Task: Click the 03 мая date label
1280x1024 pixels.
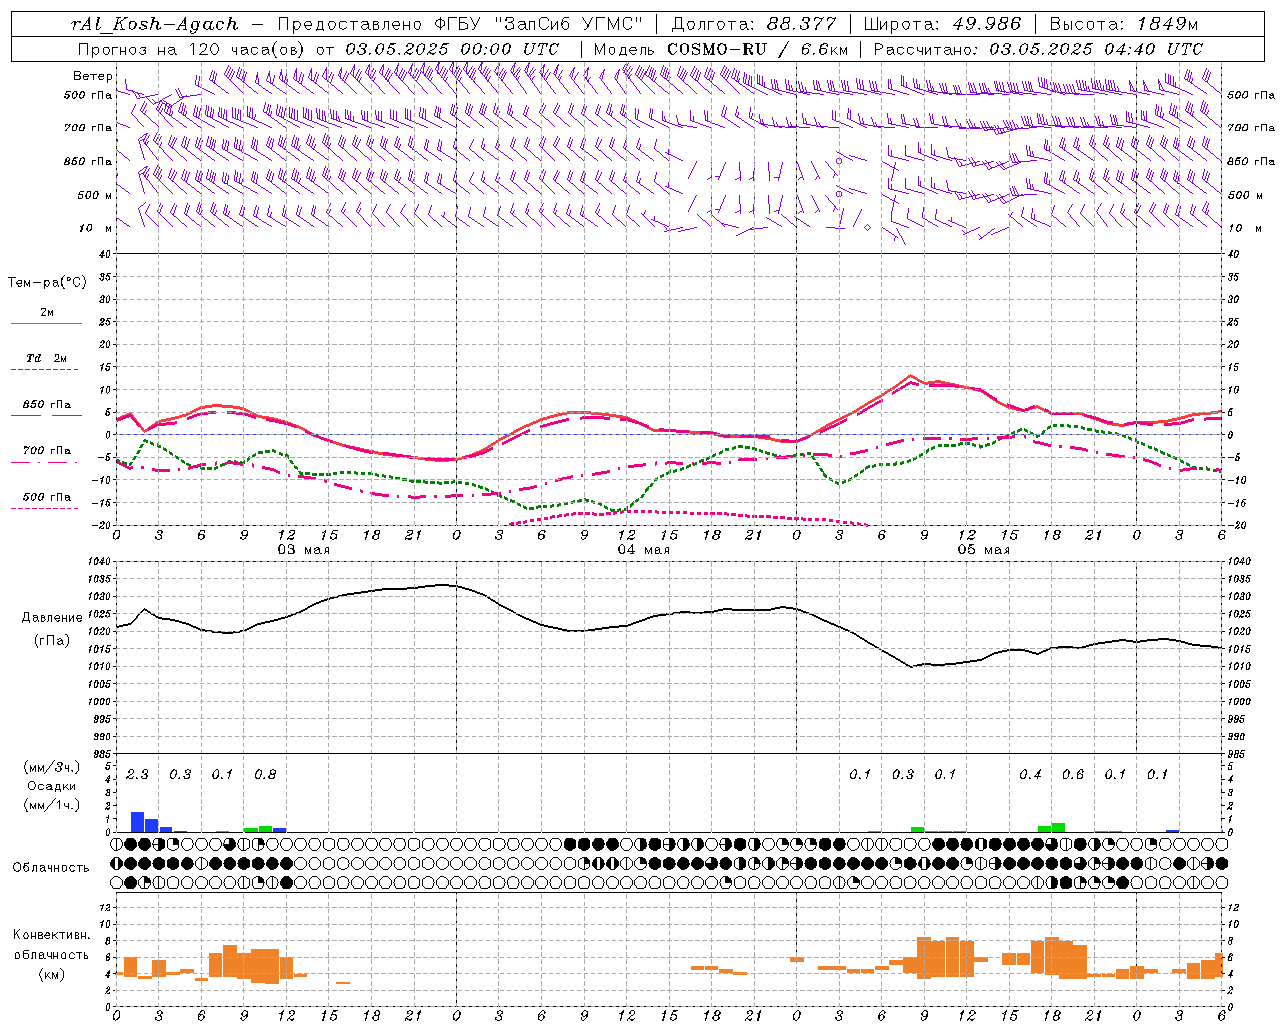Action: [303, 550]
